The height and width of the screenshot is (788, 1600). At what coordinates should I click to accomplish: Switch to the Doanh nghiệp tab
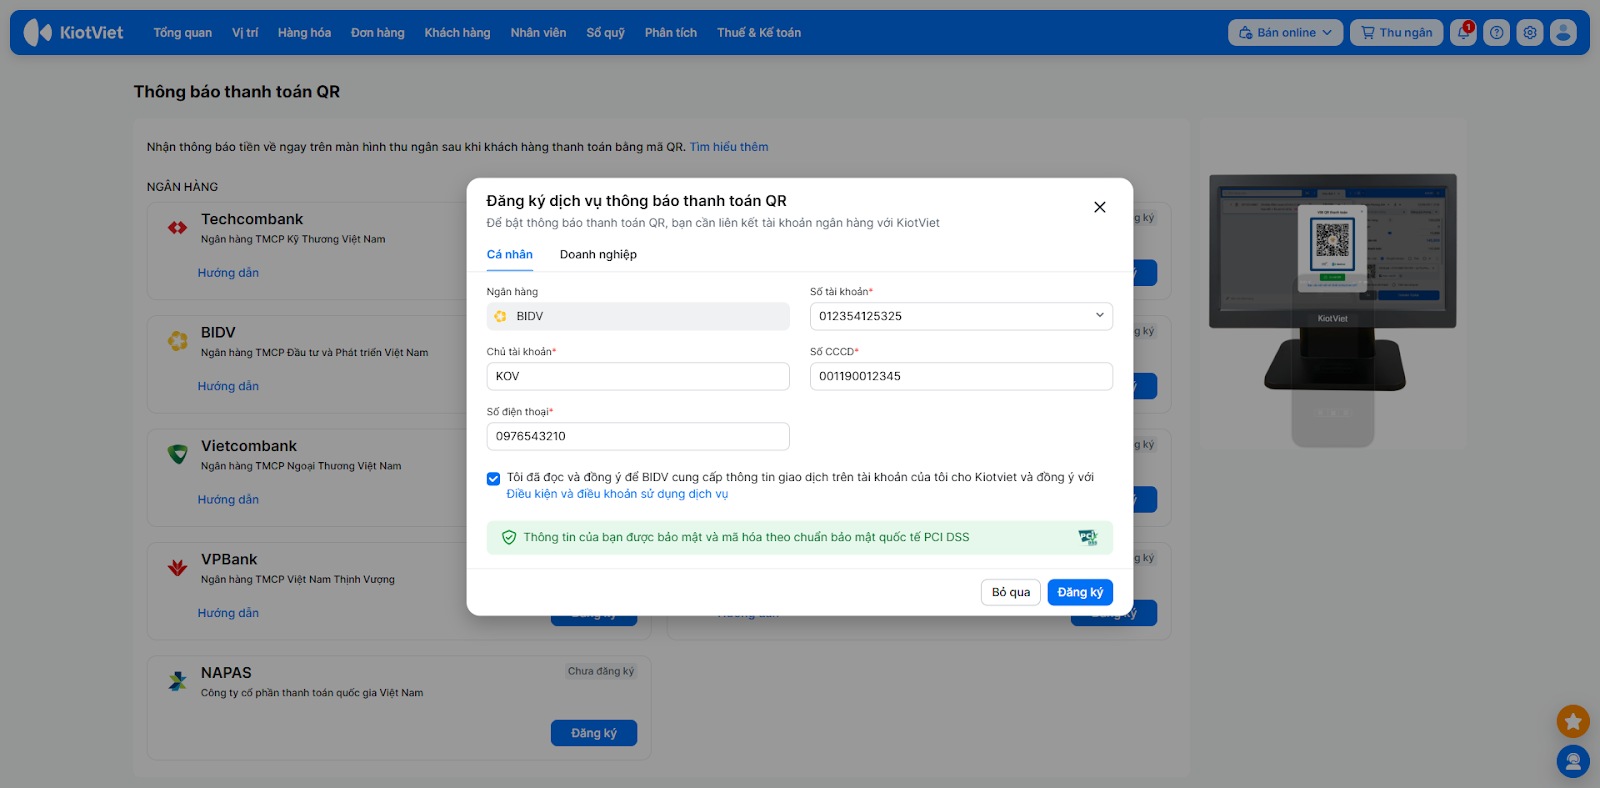598,255
